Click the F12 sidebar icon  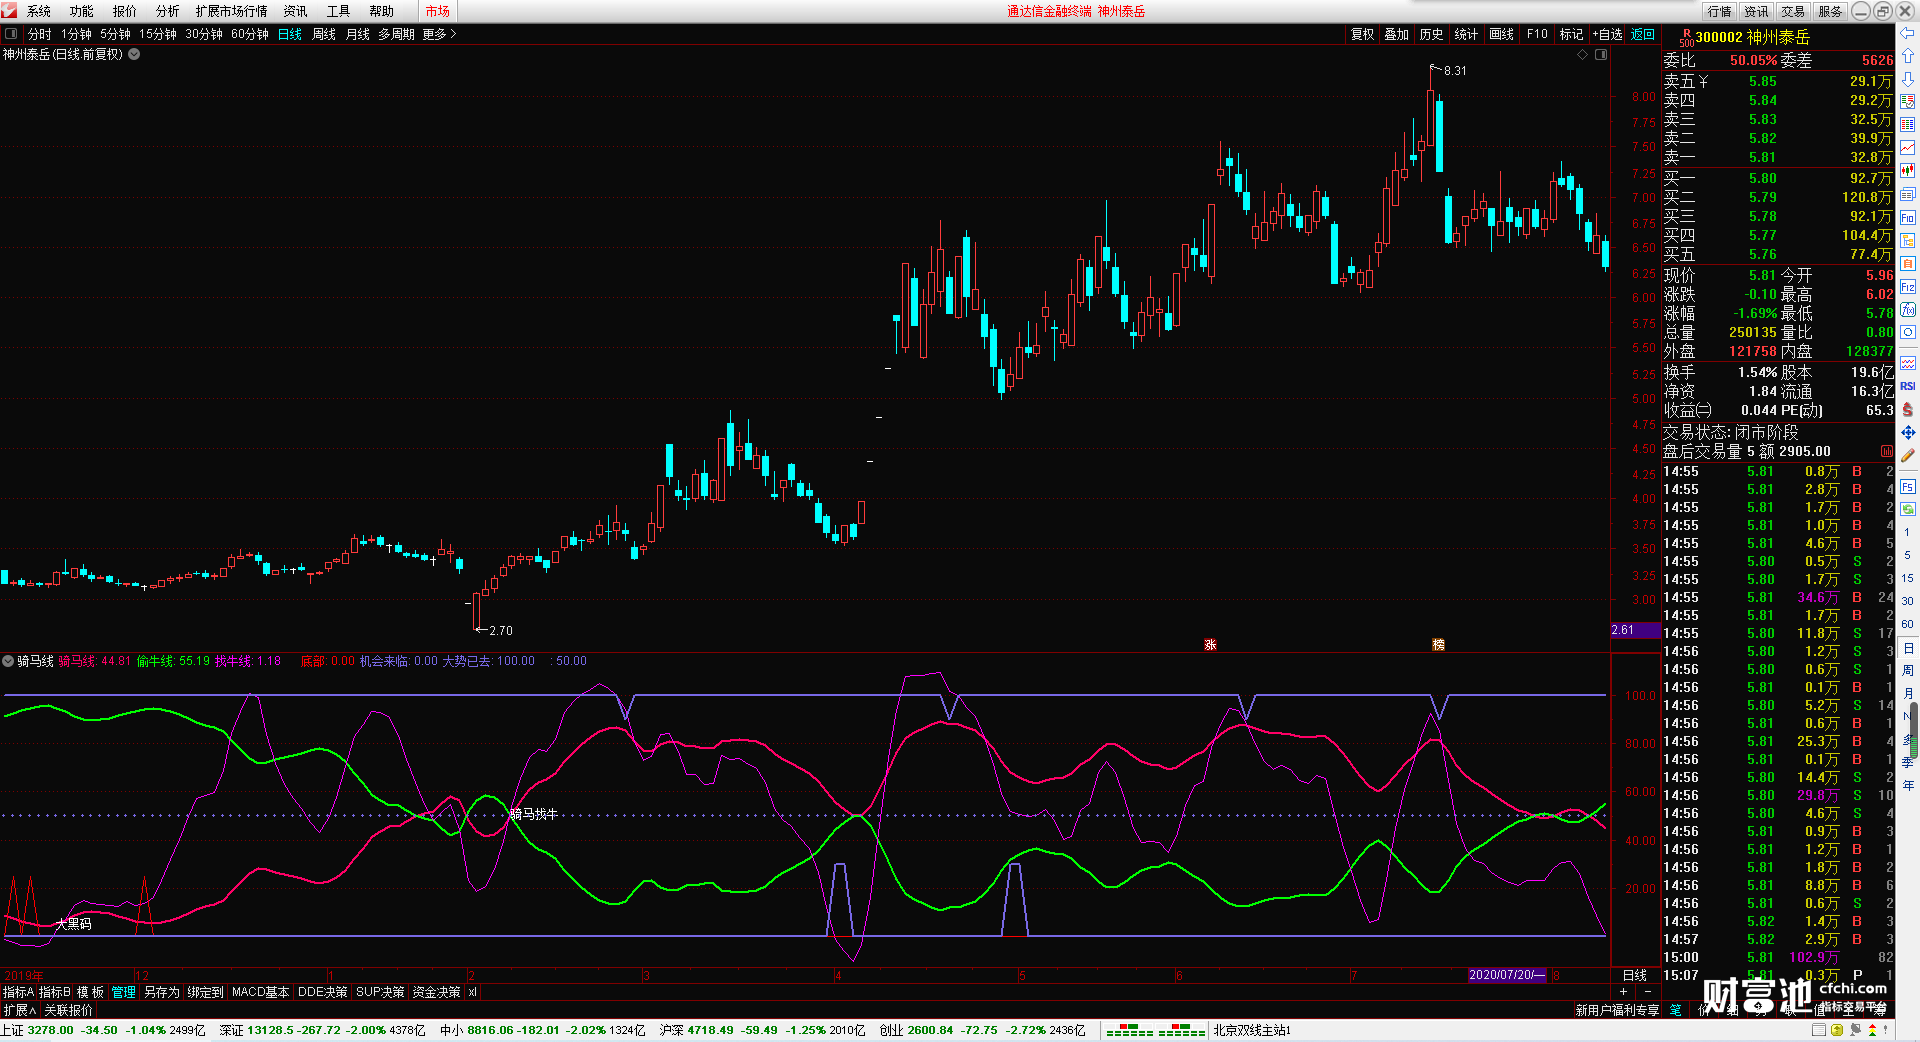(1908, 287)
